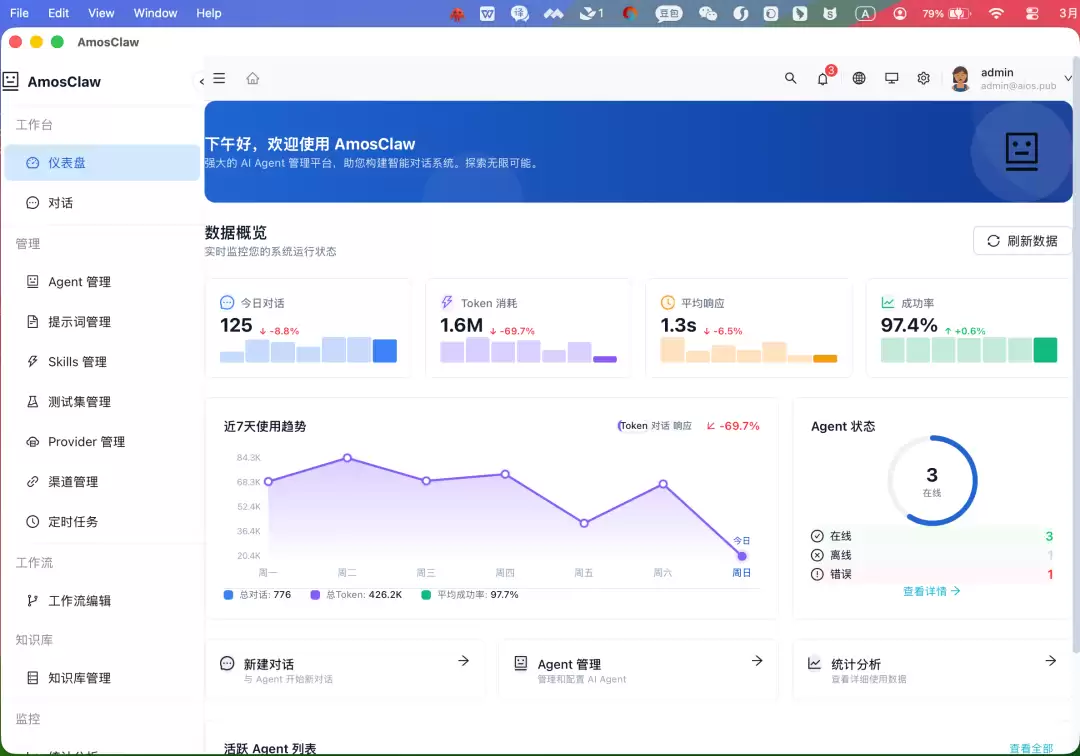Select the Token legend toggle in trend chart
Screen dimensions: 1080x756
click(633, 426)
